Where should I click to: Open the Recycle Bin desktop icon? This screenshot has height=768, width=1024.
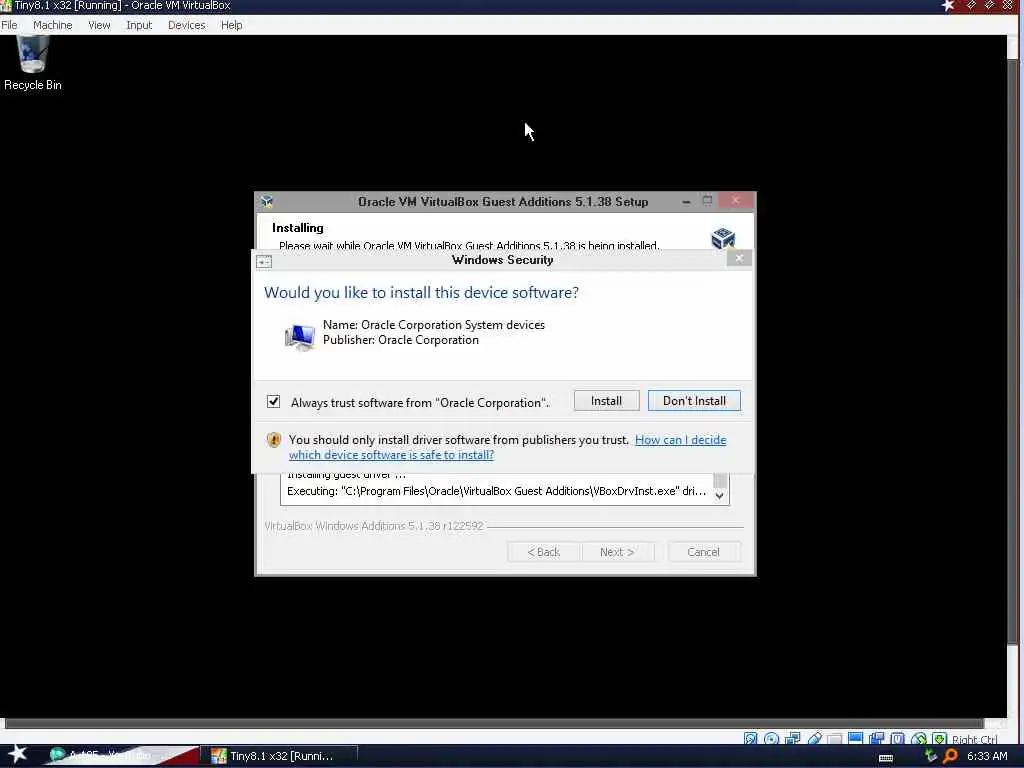pyautogui.click(x=32, y=63)
